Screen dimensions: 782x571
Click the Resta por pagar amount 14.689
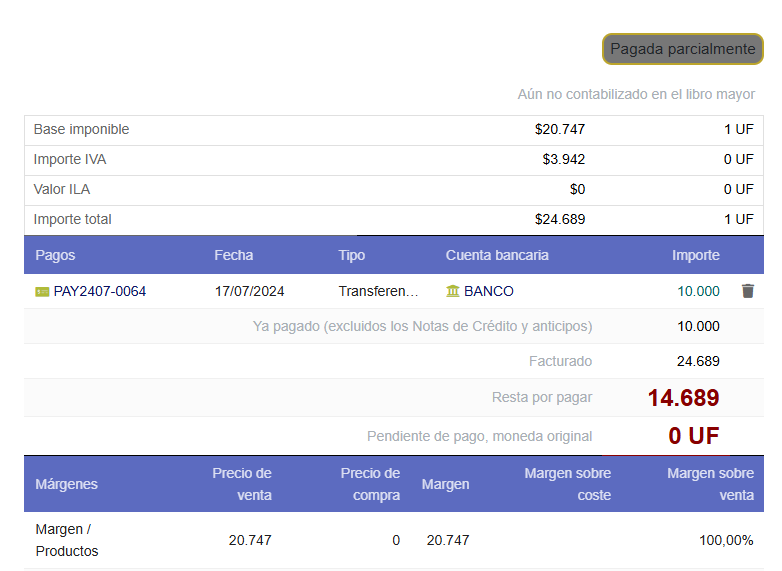coord(684,397)
